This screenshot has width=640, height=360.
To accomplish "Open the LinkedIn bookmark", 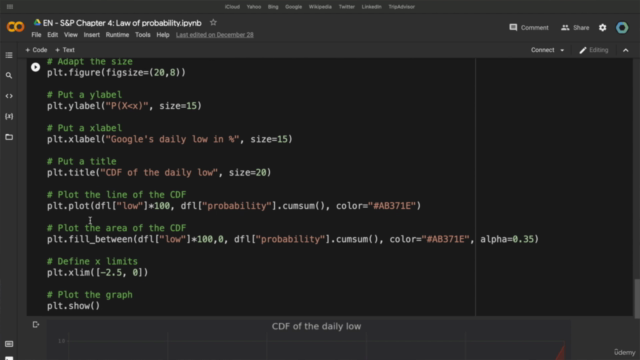I will pyautogui.click(x=371, y=7).
